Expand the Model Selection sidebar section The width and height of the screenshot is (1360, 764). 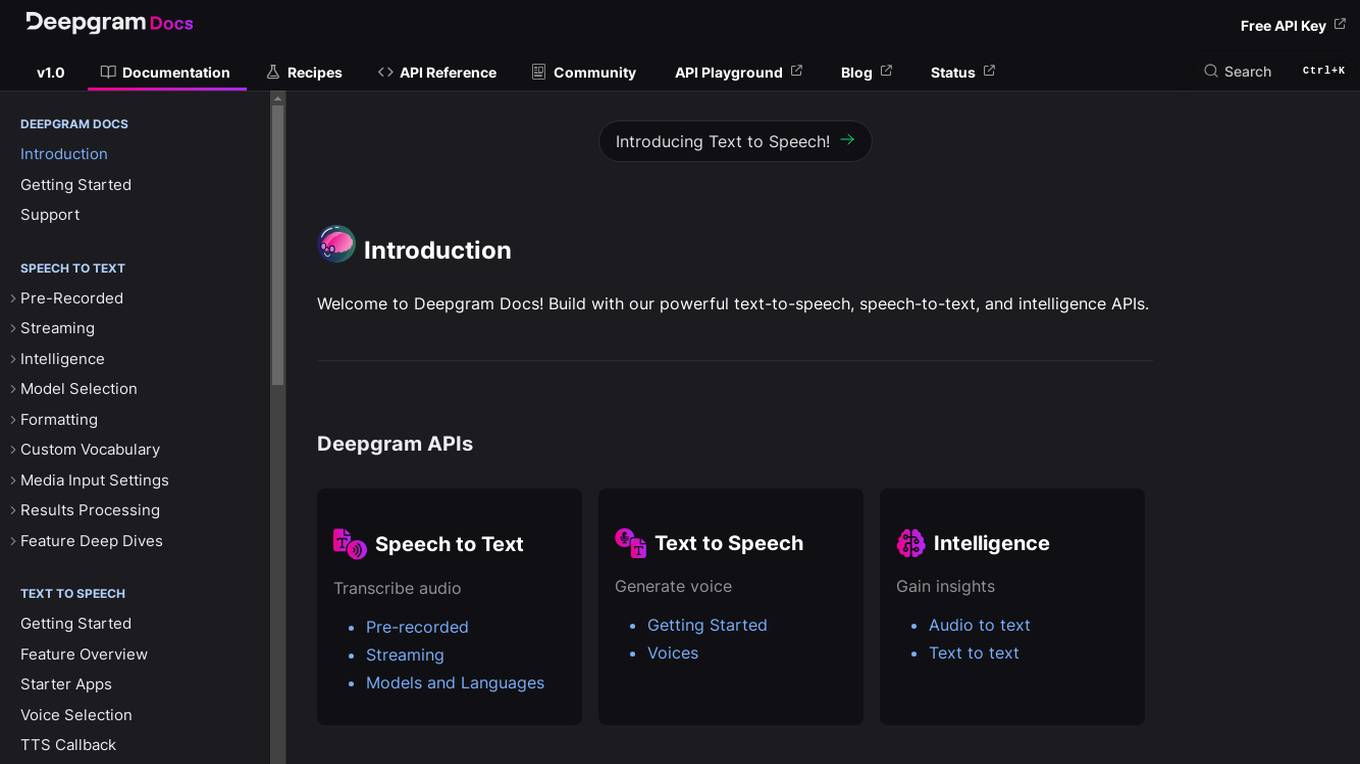[13, 389]
